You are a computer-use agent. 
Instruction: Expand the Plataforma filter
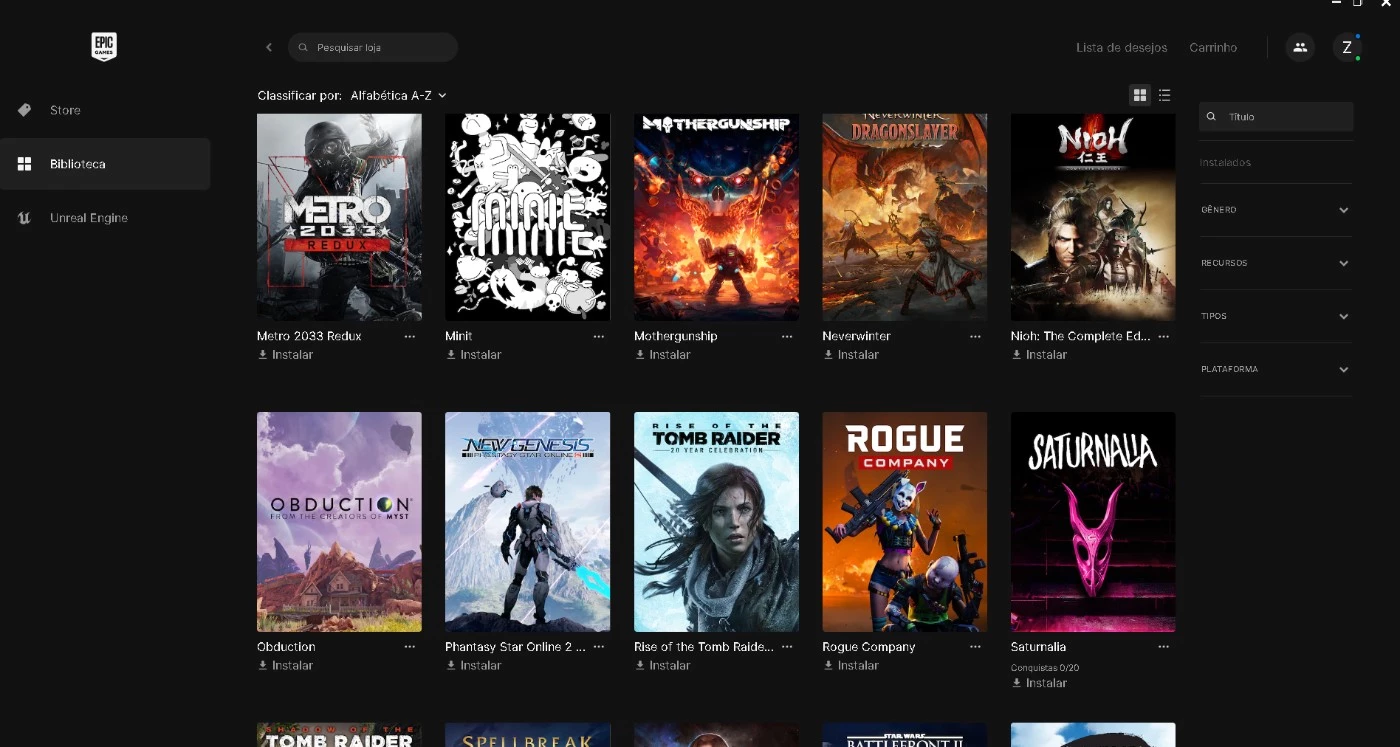click(x=1276, y=369)
